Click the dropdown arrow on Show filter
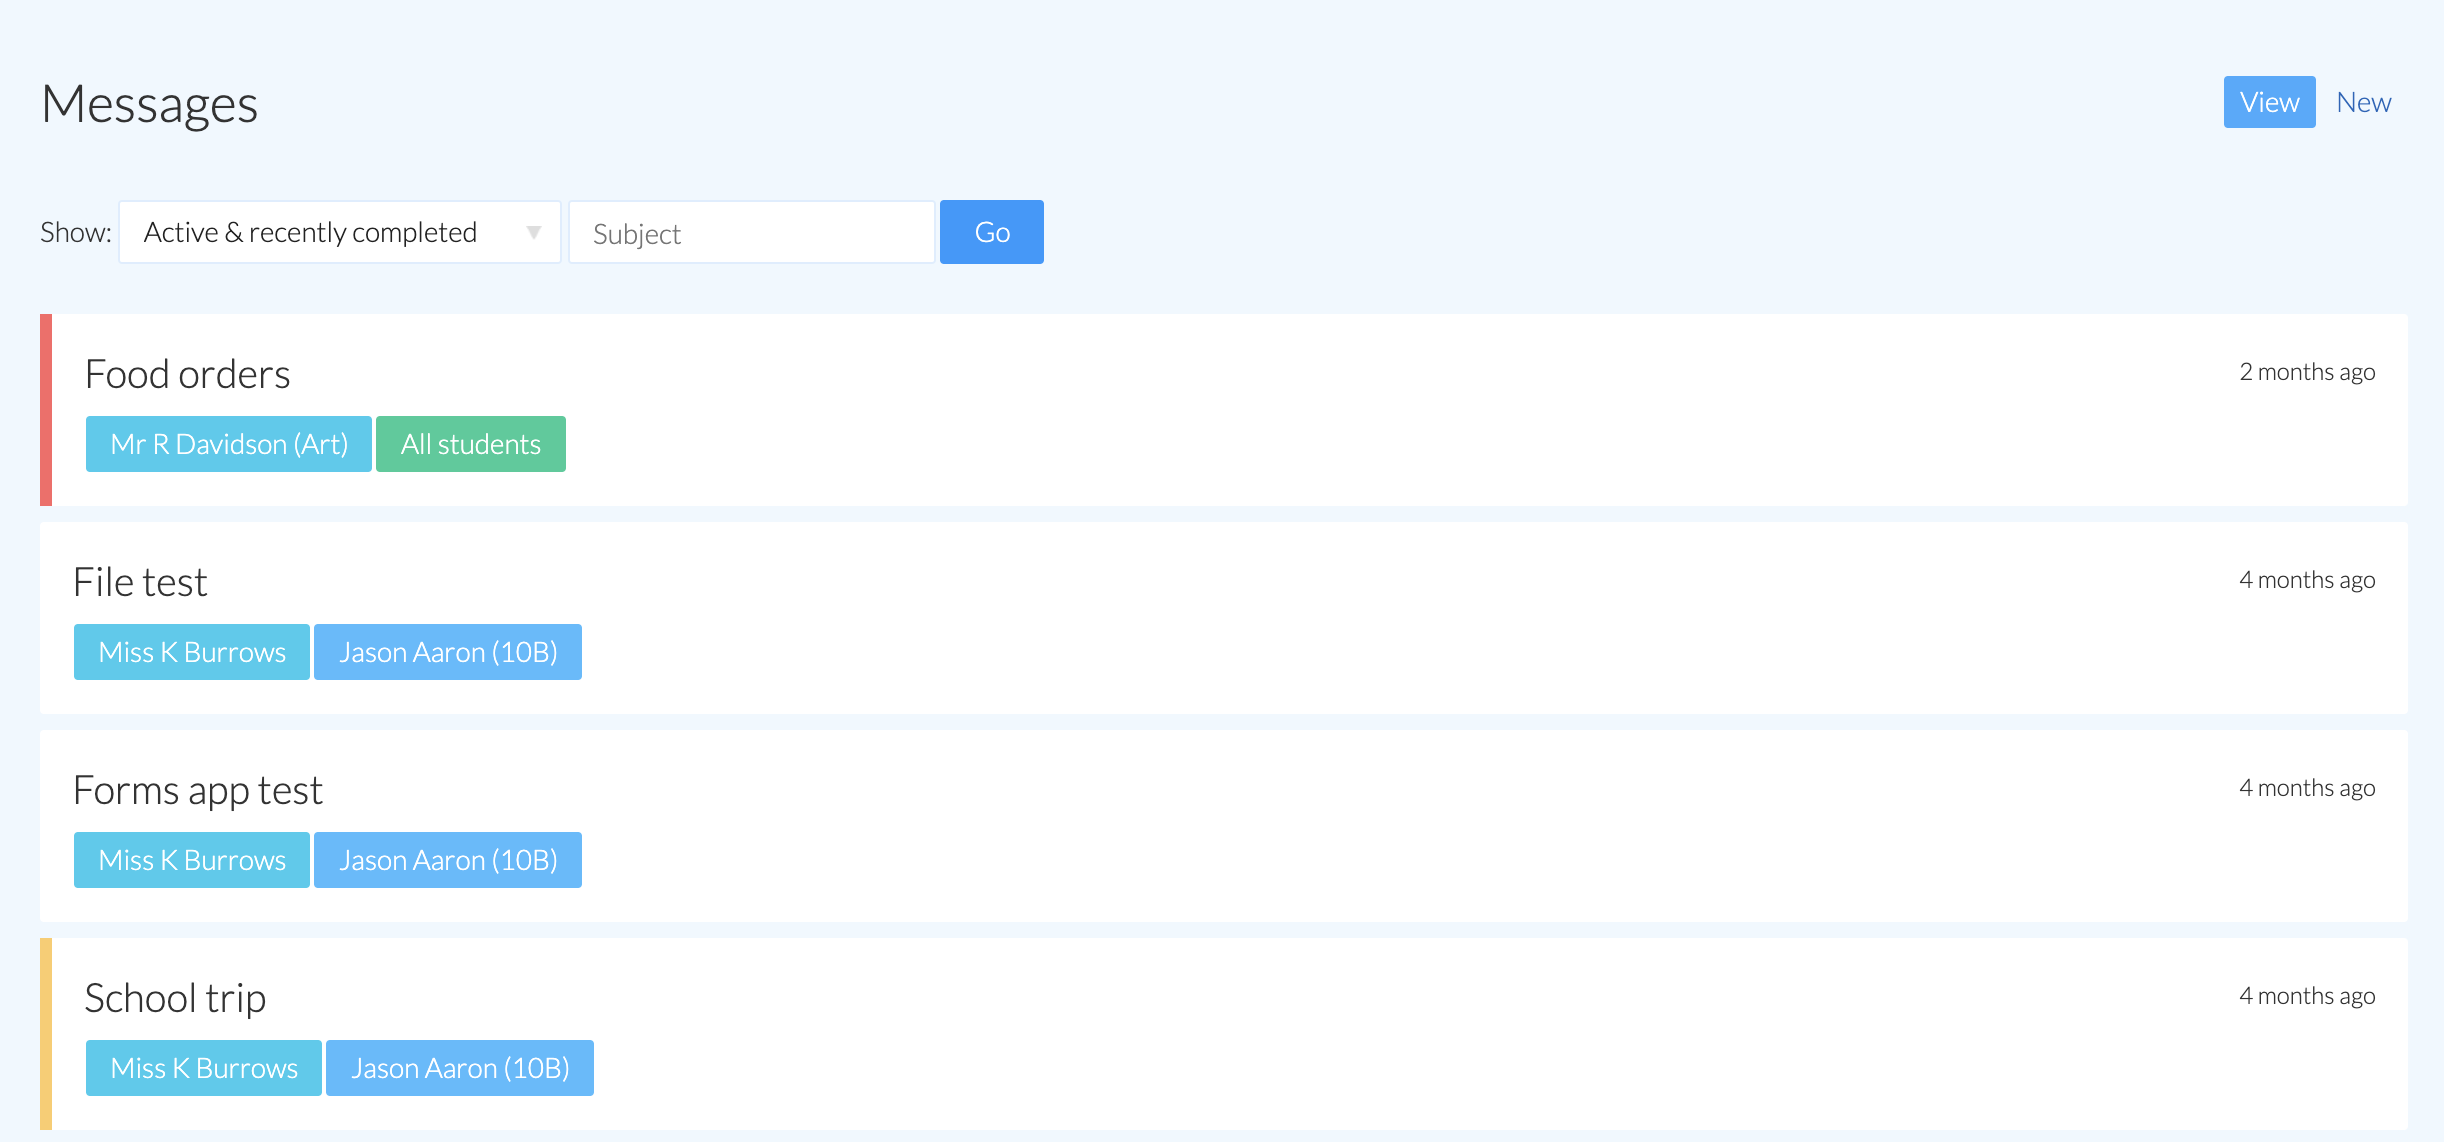 tap(534, 232)
